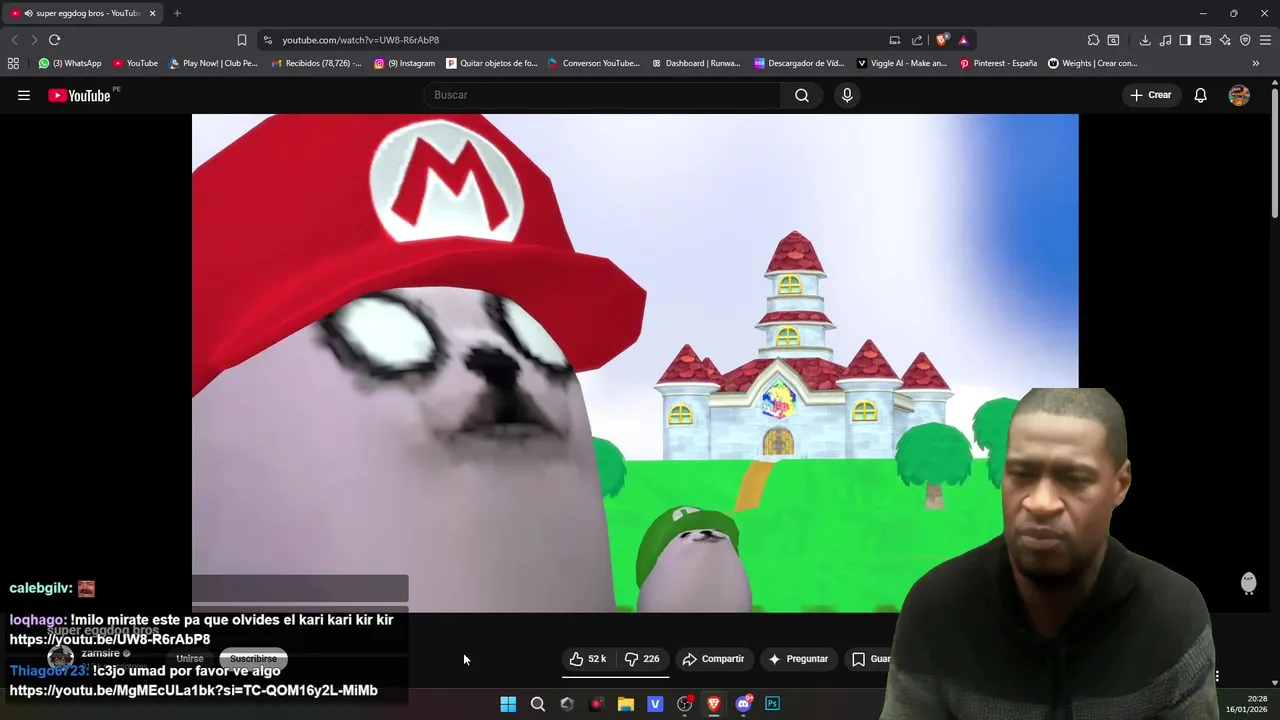Open the Brave VPN shield icon
Viewport: 1280px width, 720px height.
(x=1245, y=40)
